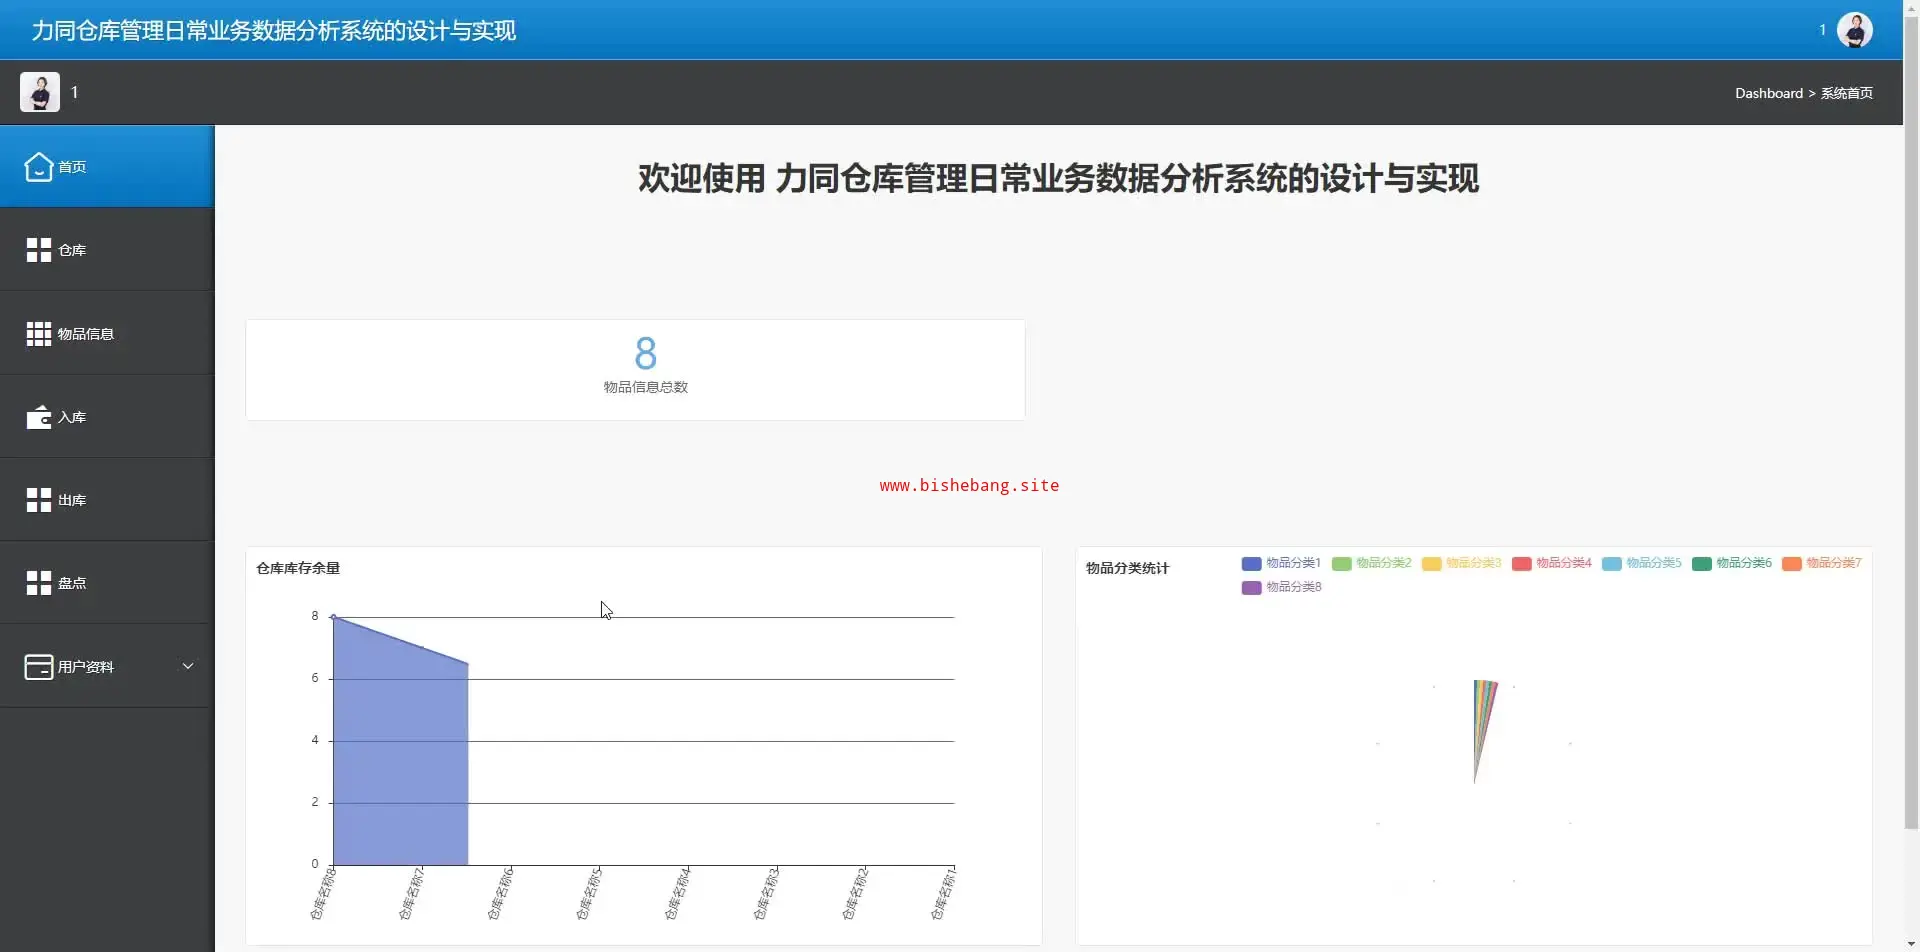Screen dimensions: 1920x952
Task: Open the user avatar in top-right header
Action: (x=1854, y=30)
